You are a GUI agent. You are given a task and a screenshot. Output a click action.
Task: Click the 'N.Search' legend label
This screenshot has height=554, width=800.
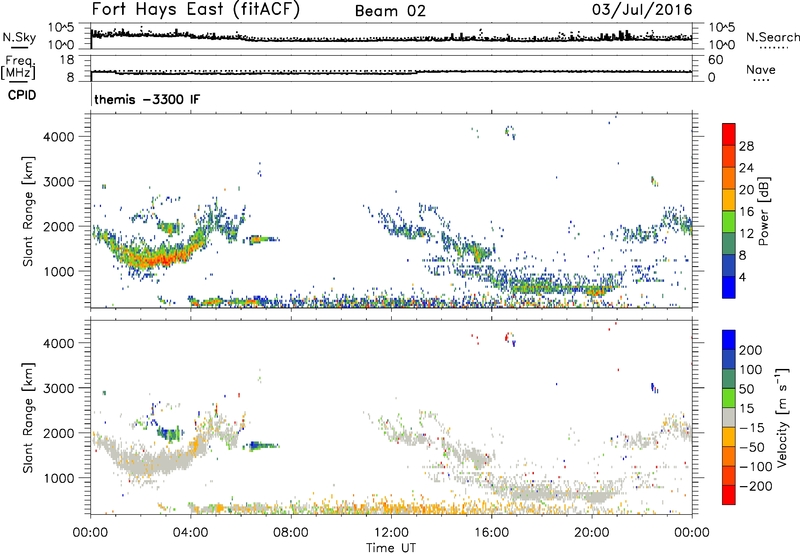(772, 37)
